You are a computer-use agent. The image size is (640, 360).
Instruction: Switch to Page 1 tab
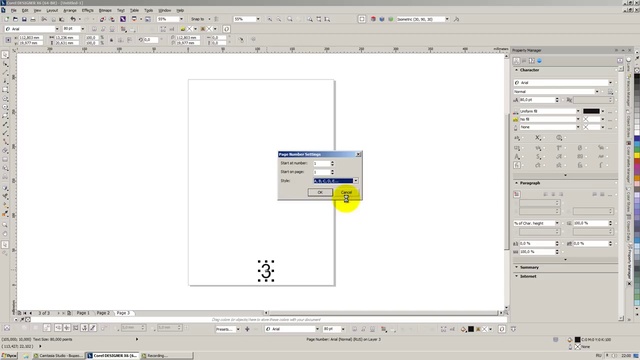click(x=83, y=313)
